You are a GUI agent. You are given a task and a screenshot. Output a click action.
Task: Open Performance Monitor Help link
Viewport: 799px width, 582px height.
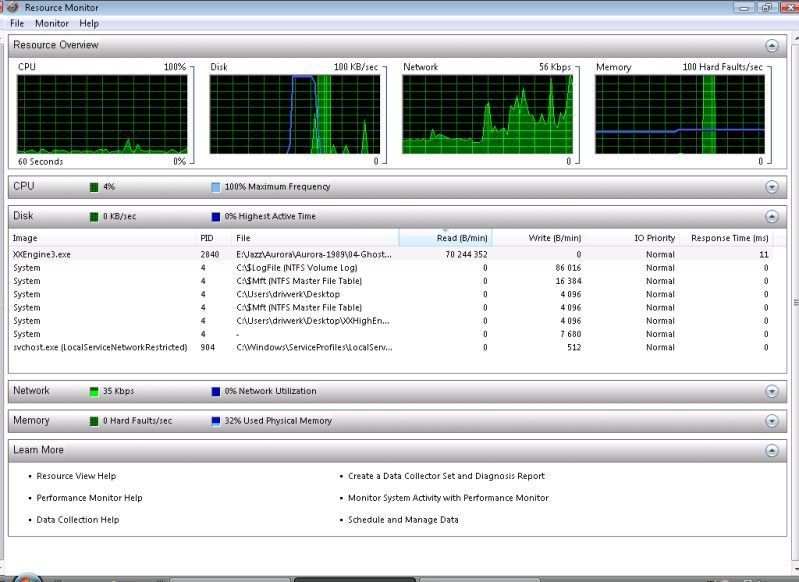[x=89, y=498]
